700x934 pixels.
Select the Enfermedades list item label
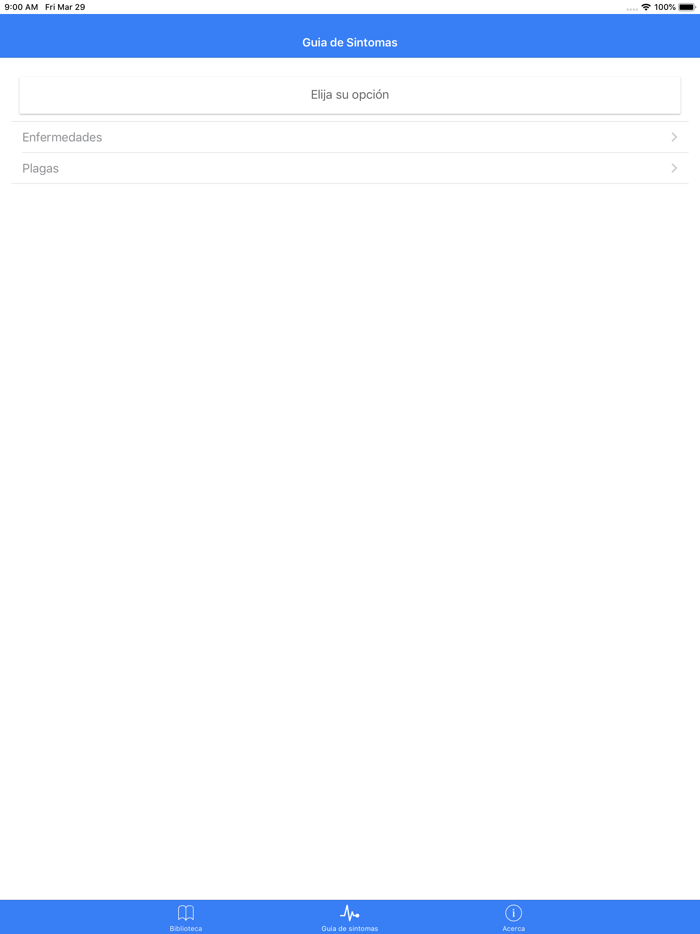click(x=62, y=137)
